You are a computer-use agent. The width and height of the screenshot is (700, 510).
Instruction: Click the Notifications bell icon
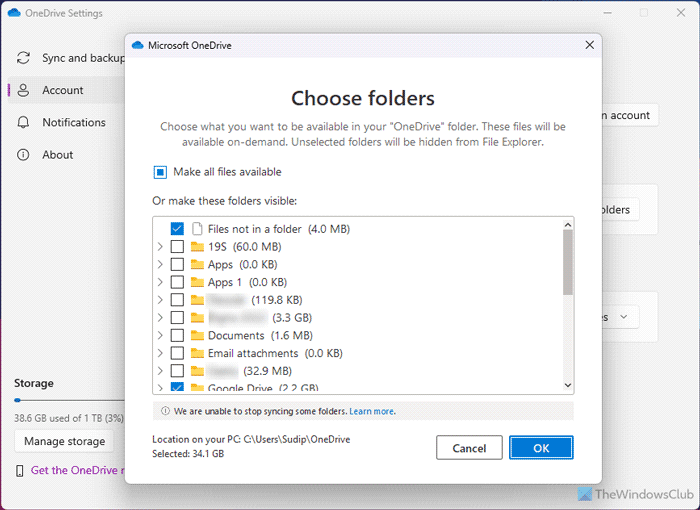(x=23, y=122)
